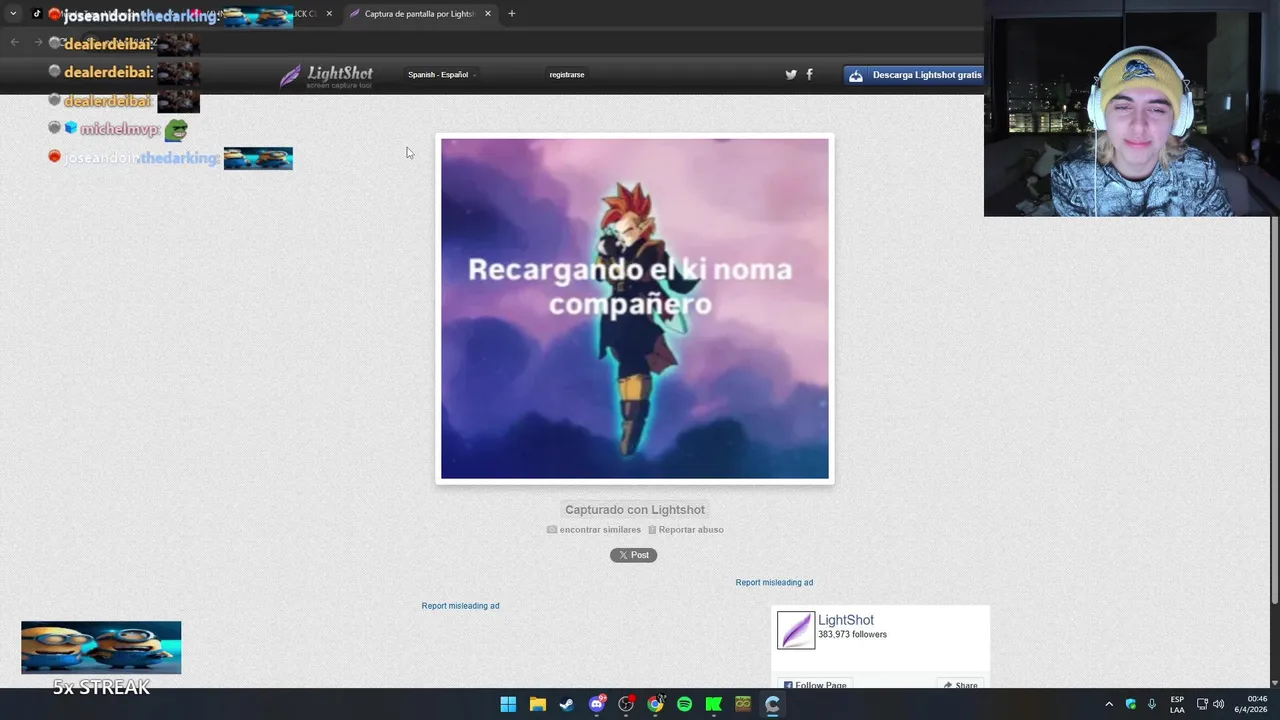The image size is (1280, 720).
Task: Click right-side Report misleading ad link
Action: [774, 583]
